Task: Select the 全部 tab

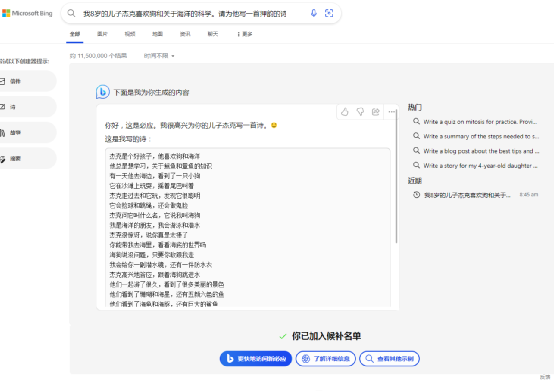Action: tap(75, 34)
